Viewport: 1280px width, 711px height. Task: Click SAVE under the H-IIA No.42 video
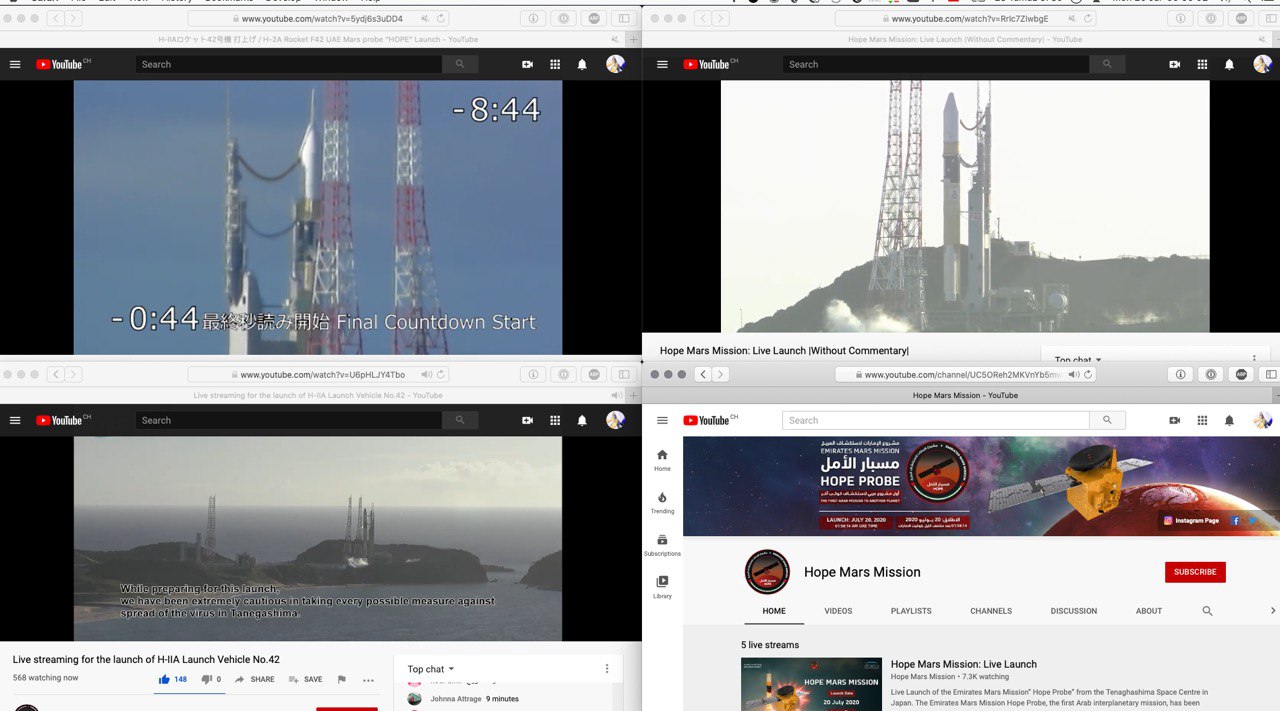[x=305, y=679]
